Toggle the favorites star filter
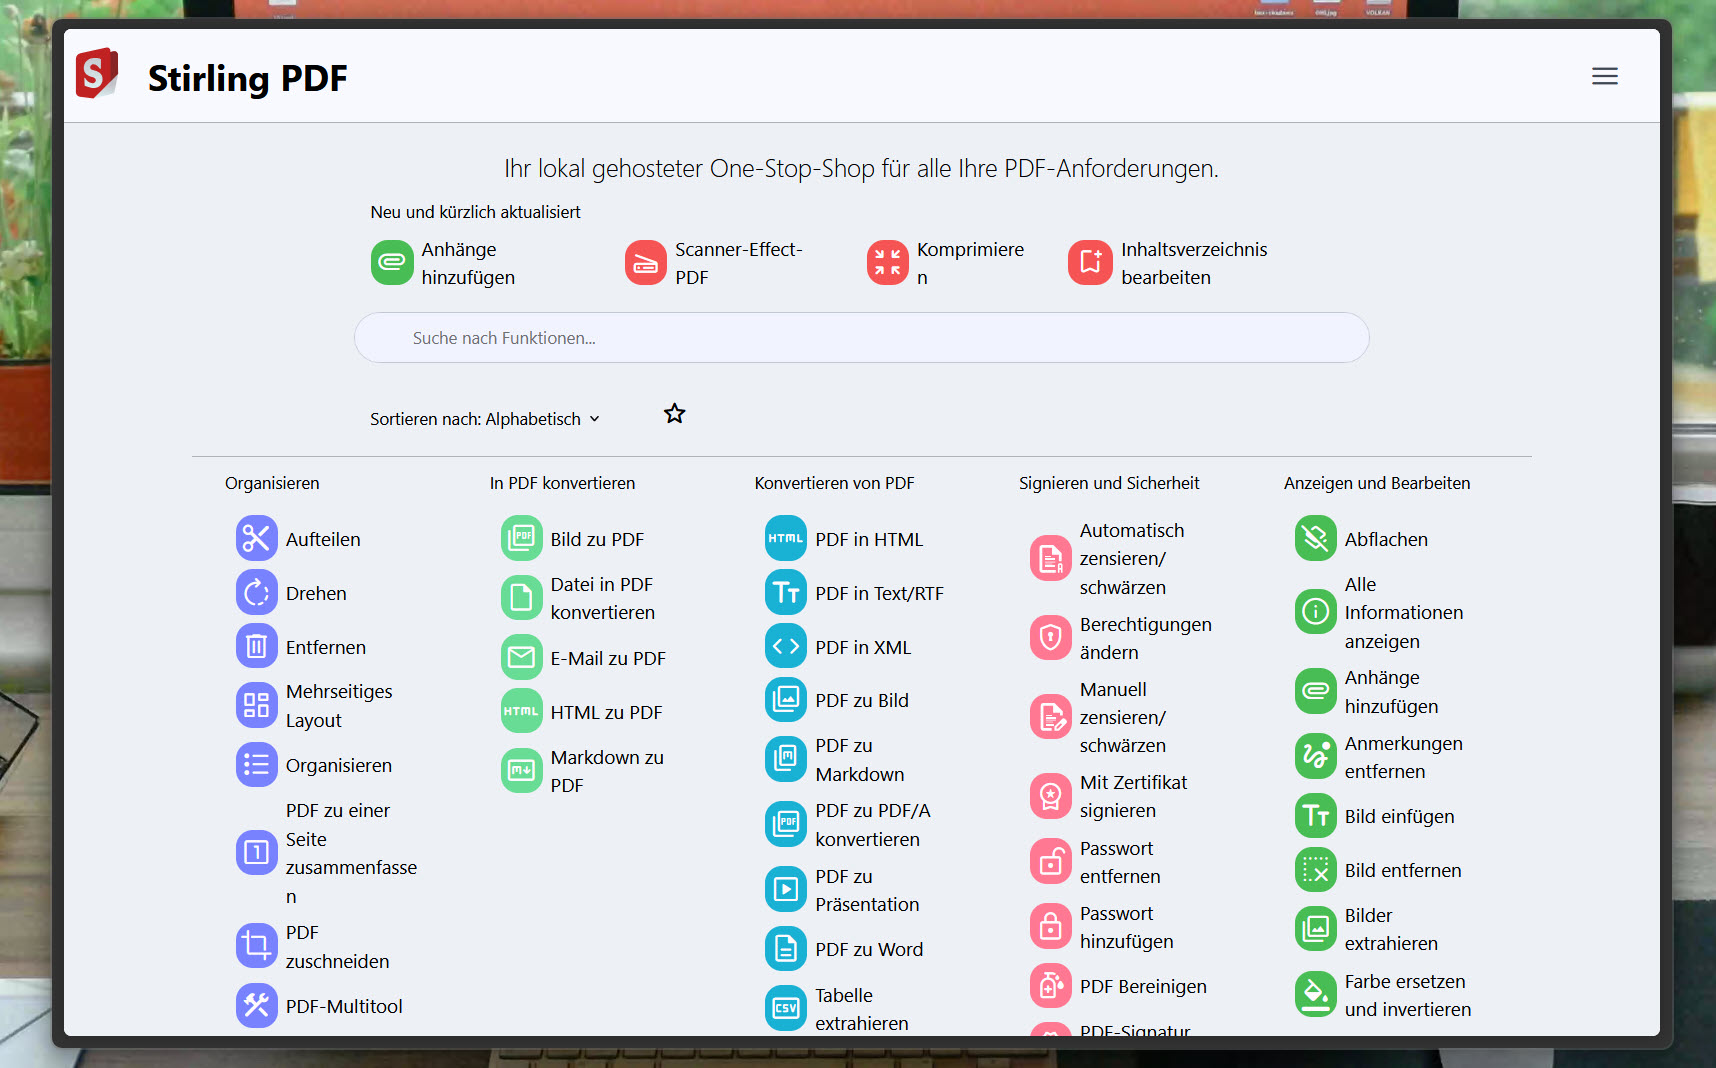The image size is (1716, 1068). pos(675,414)
